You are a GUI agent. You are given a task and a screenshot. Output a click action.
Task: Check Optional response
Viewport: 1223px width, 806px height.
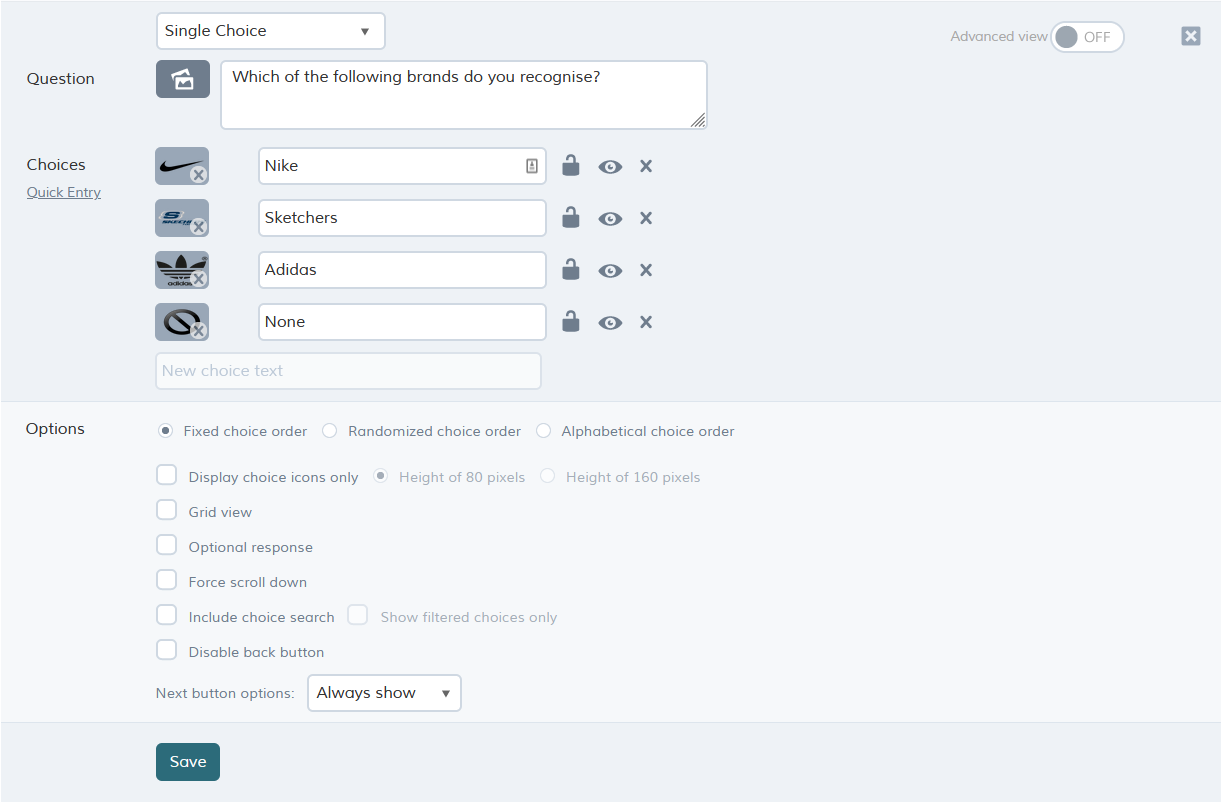click(167, 545)
